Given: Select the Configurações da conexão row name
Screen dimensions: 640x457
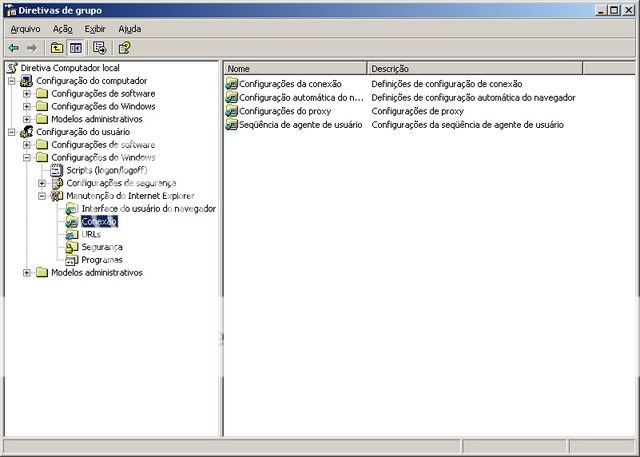Looking at the screenshot, I should point(290,84).
